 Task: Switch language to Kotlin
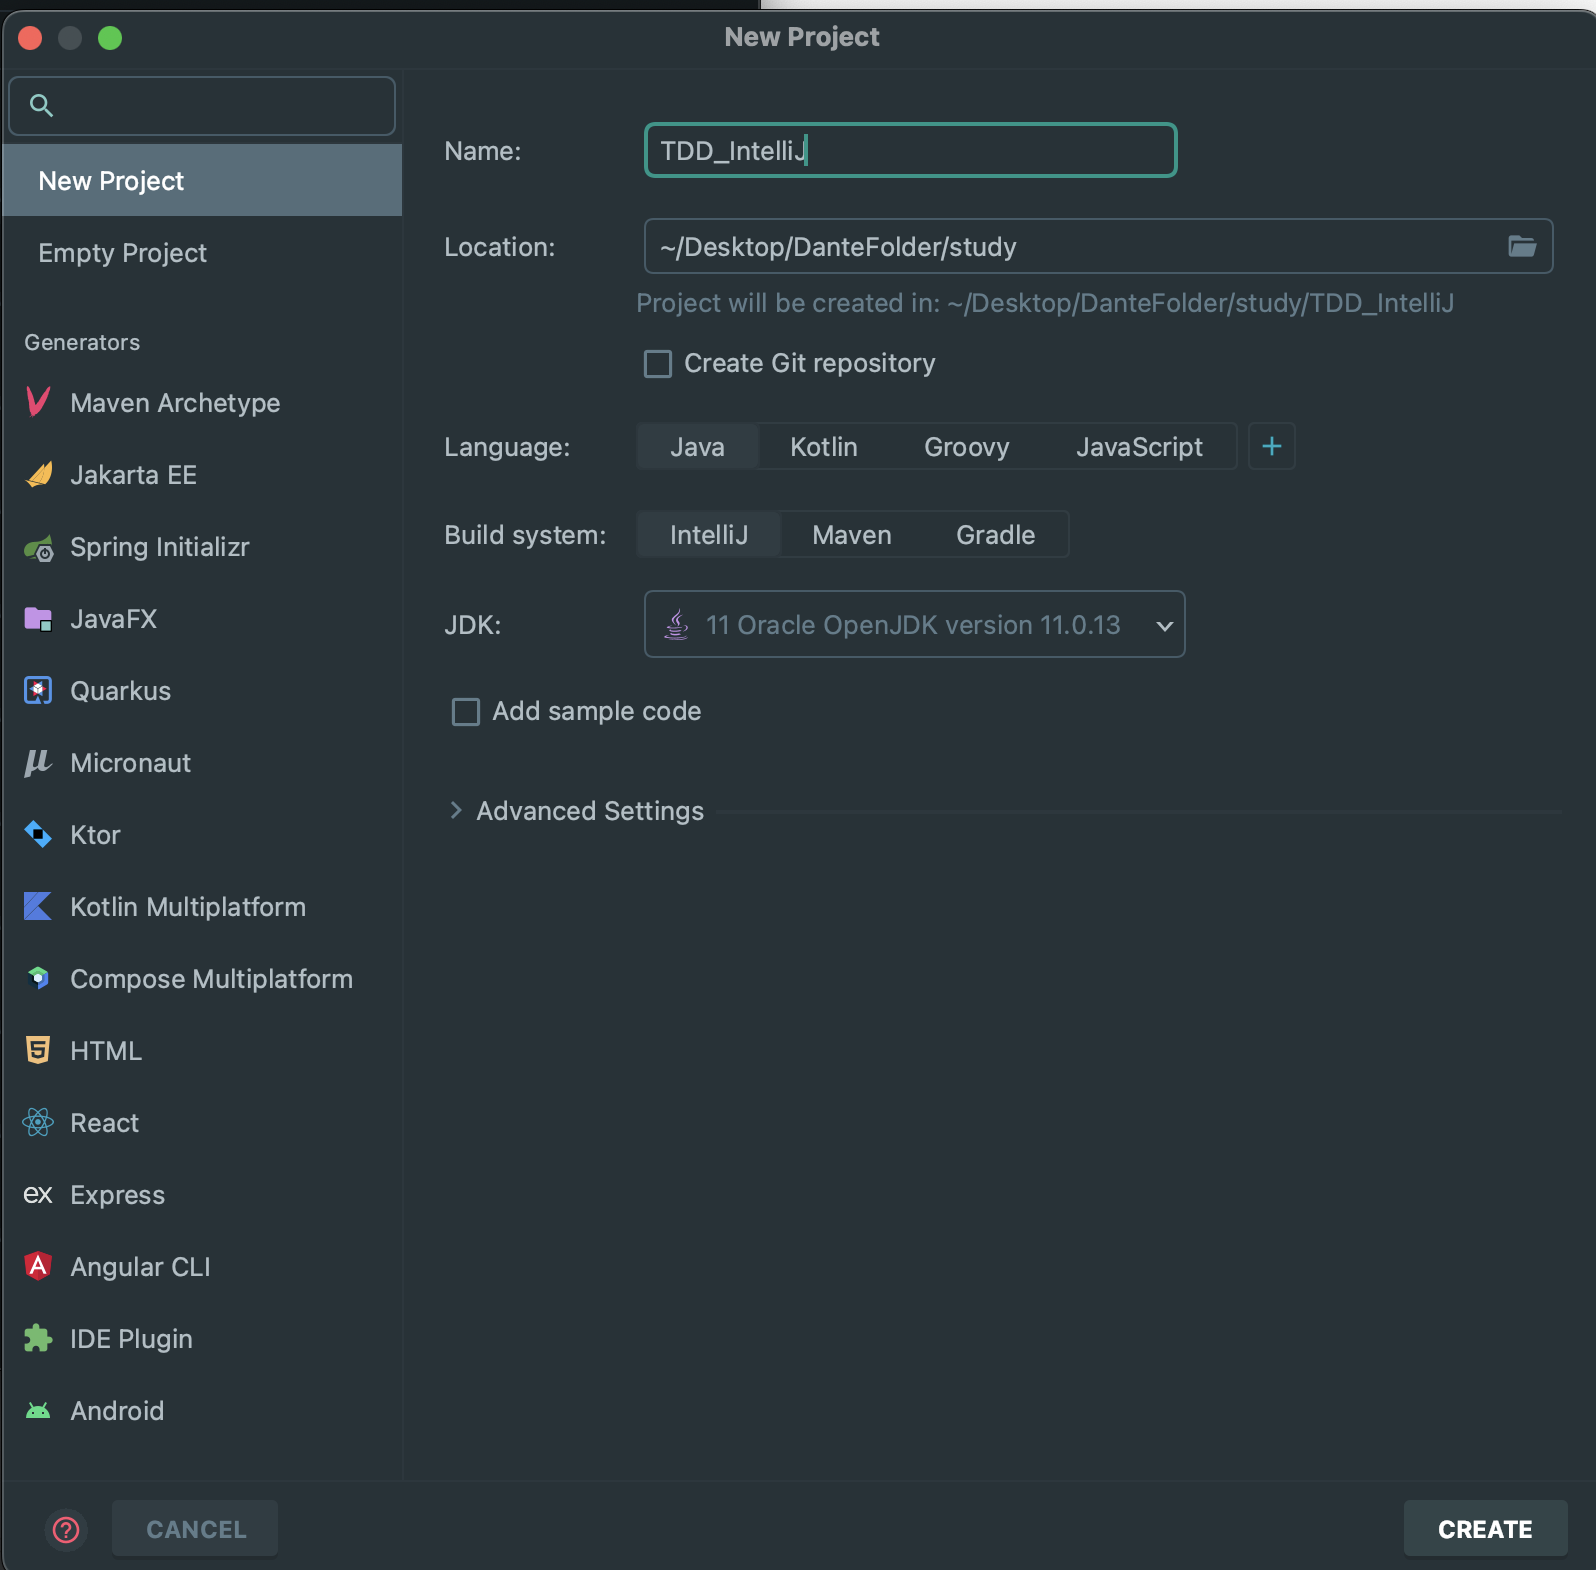tap(824, 446)
